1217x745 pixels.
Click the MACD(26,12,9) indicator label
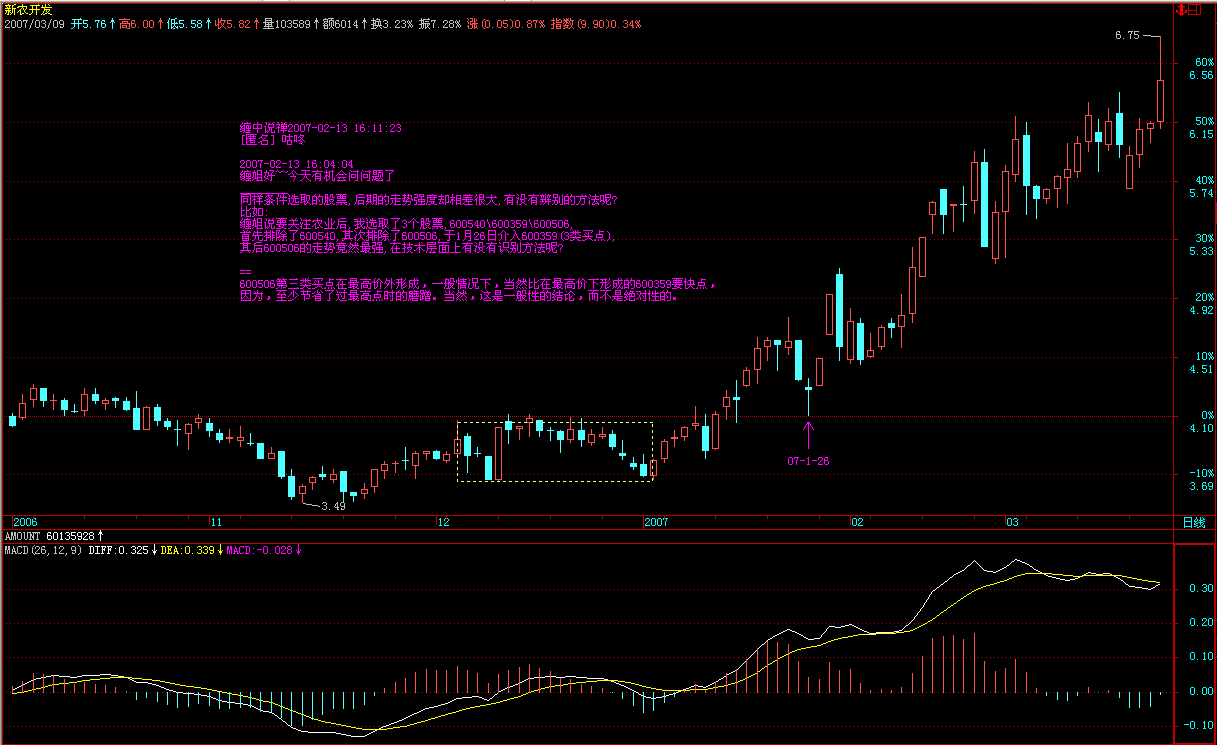click(x=43, y=550)
